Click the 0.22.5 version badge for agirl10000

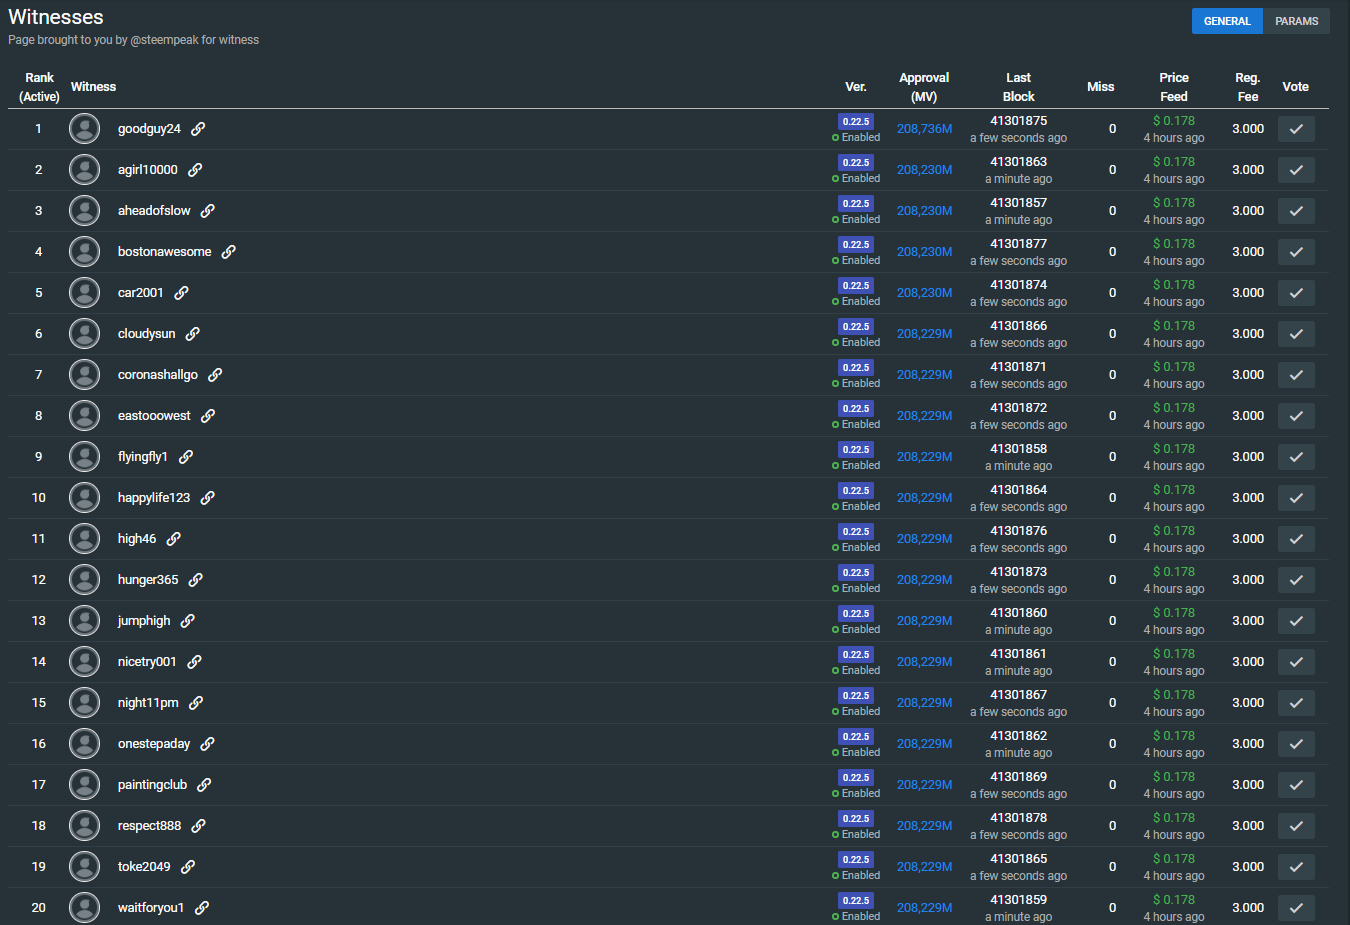(x=856, y=162)
